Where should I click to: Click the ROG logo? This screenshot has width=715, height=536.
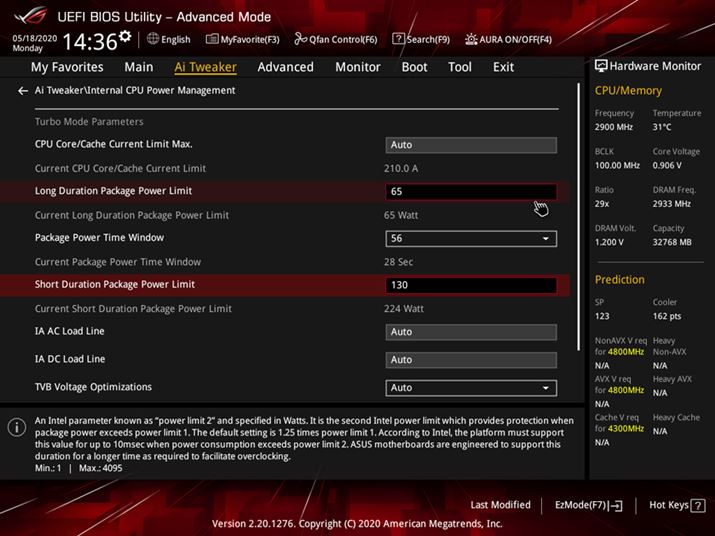[x=30, y=16]
